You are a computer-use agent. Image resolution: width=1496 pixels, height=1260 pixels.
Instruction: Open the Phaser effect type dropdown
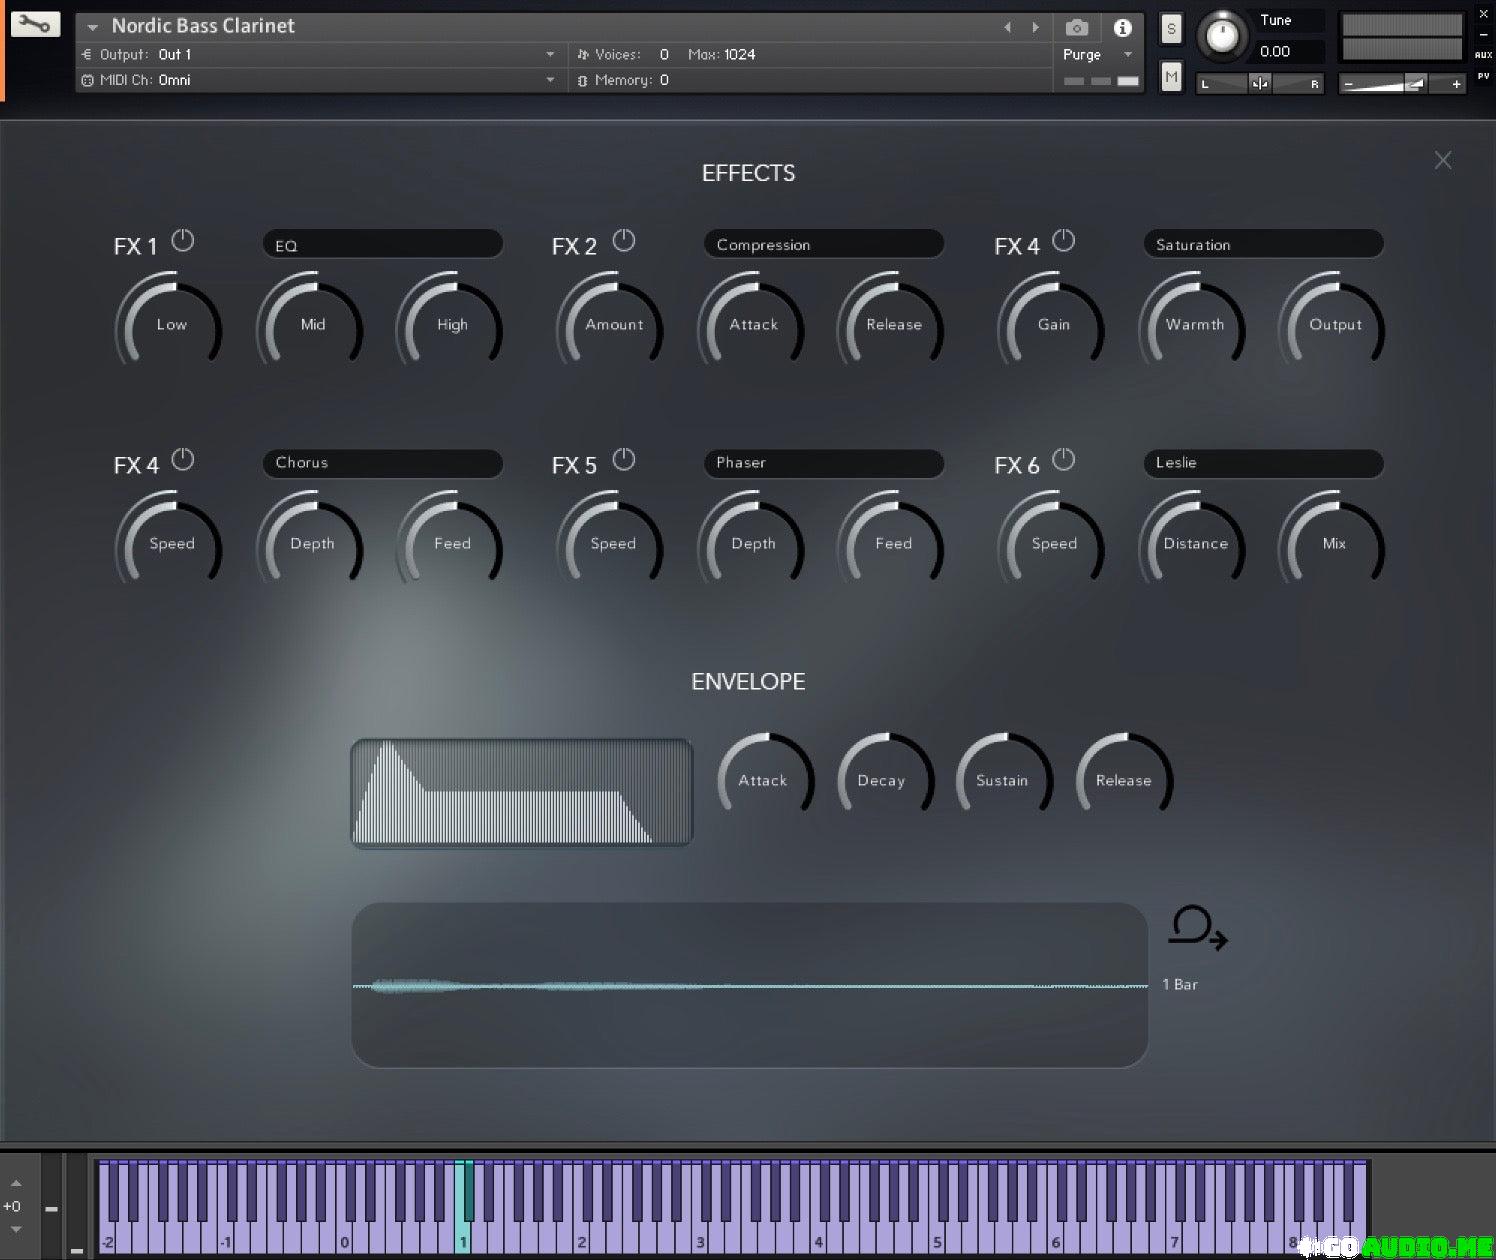pos(824,463)
